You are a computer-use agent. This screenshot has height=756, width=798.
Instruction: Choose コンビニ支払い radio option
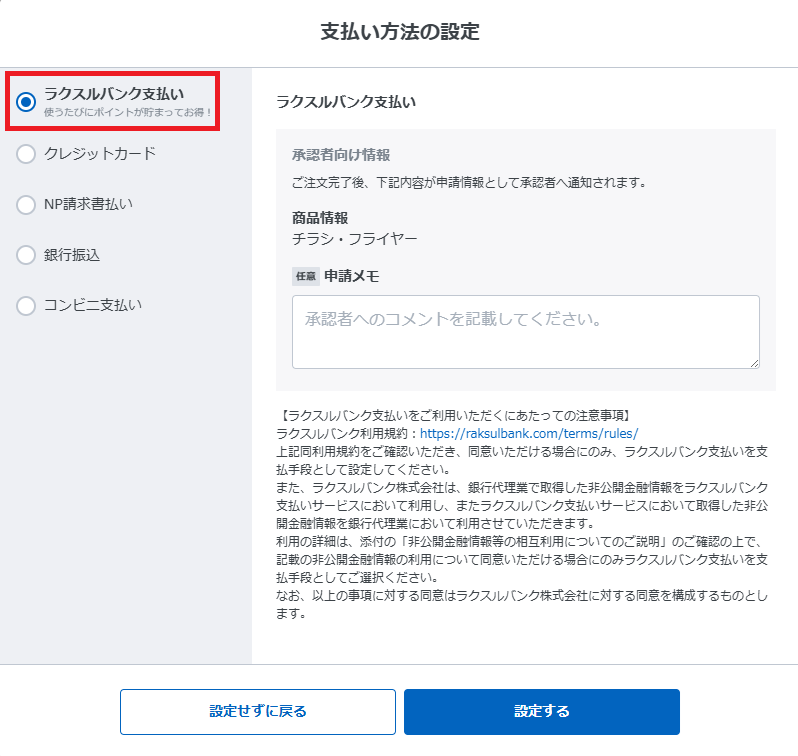tap(26, 306)
